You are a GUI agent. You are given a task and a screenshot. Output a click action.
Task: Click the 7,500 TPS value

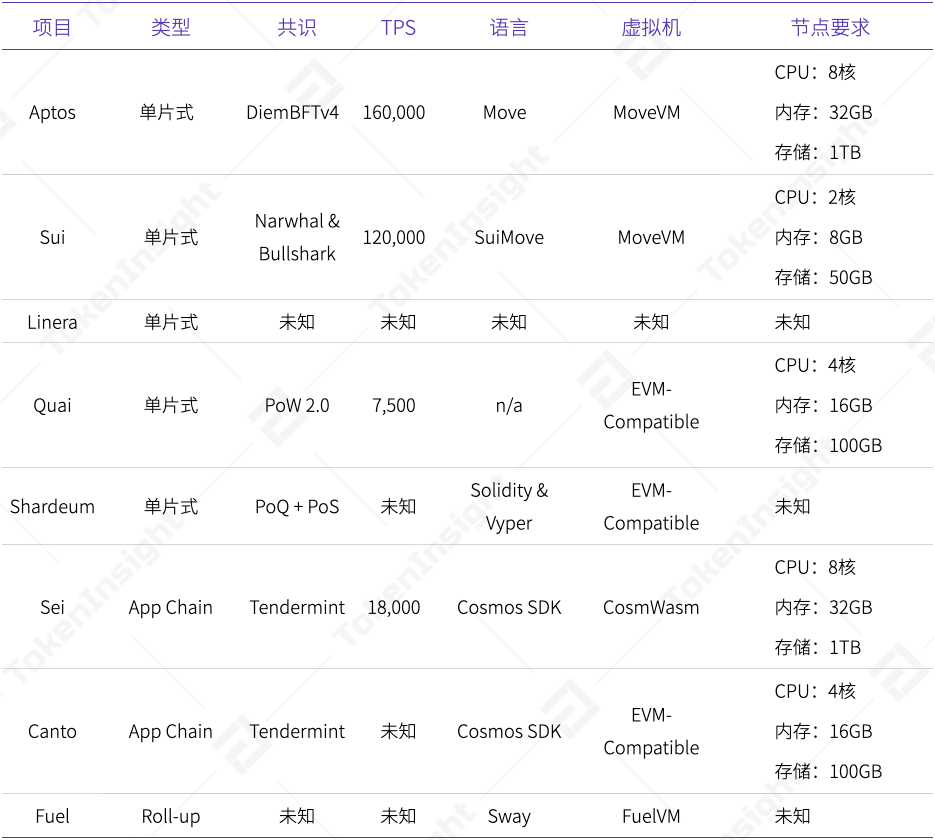click(394, 405)
